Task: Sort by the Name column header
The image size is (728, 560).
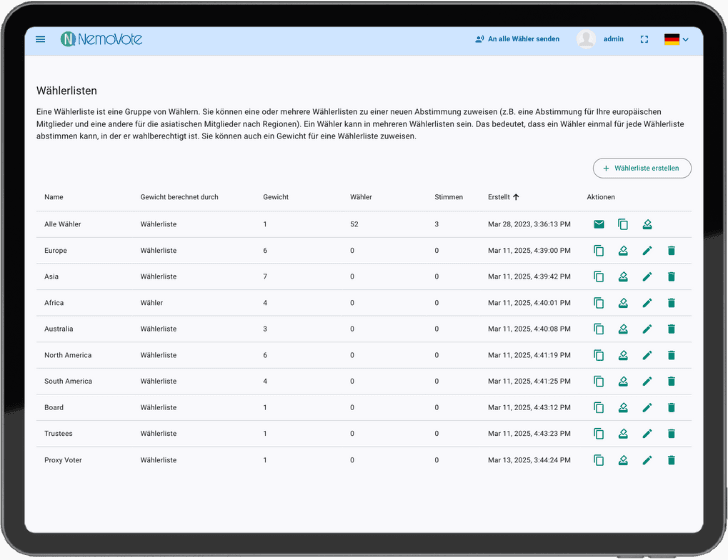Action: coord(54,197)
